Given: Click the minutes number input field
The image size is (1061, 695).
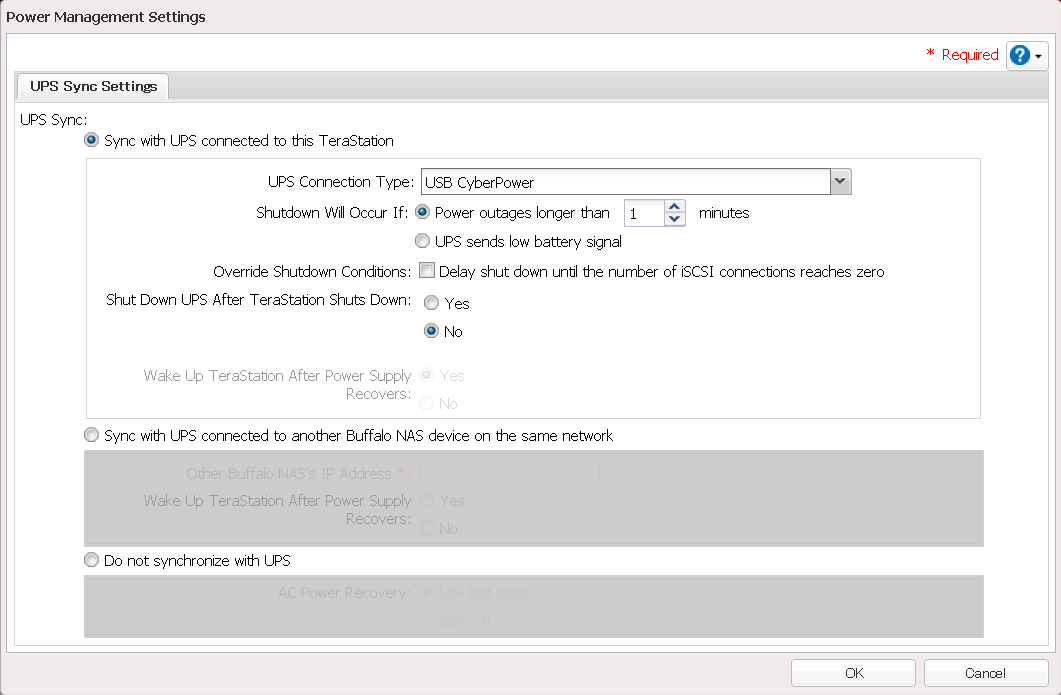Looking at the screenshot, I should 644,213.
